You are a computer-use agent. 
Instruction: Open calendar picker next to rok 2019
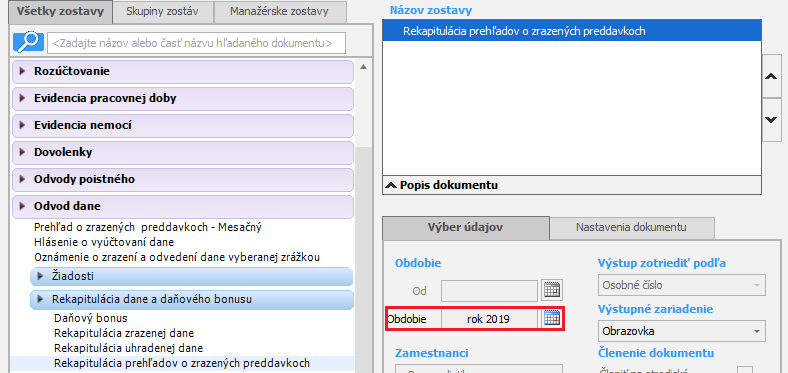point(552,319)
